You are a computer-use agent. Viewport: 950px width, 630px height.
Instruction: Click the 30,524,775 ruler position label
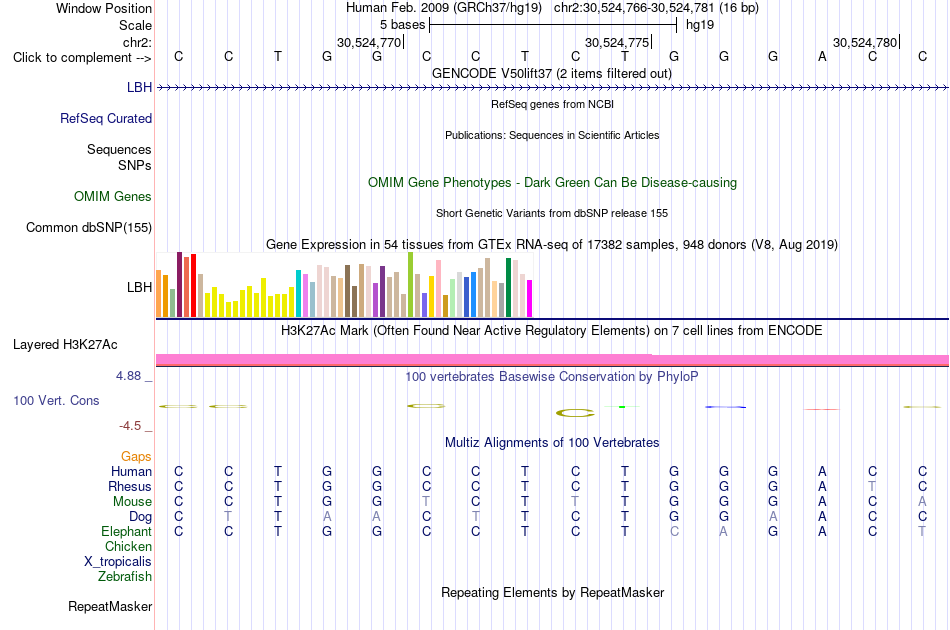[x=617, y=42]
